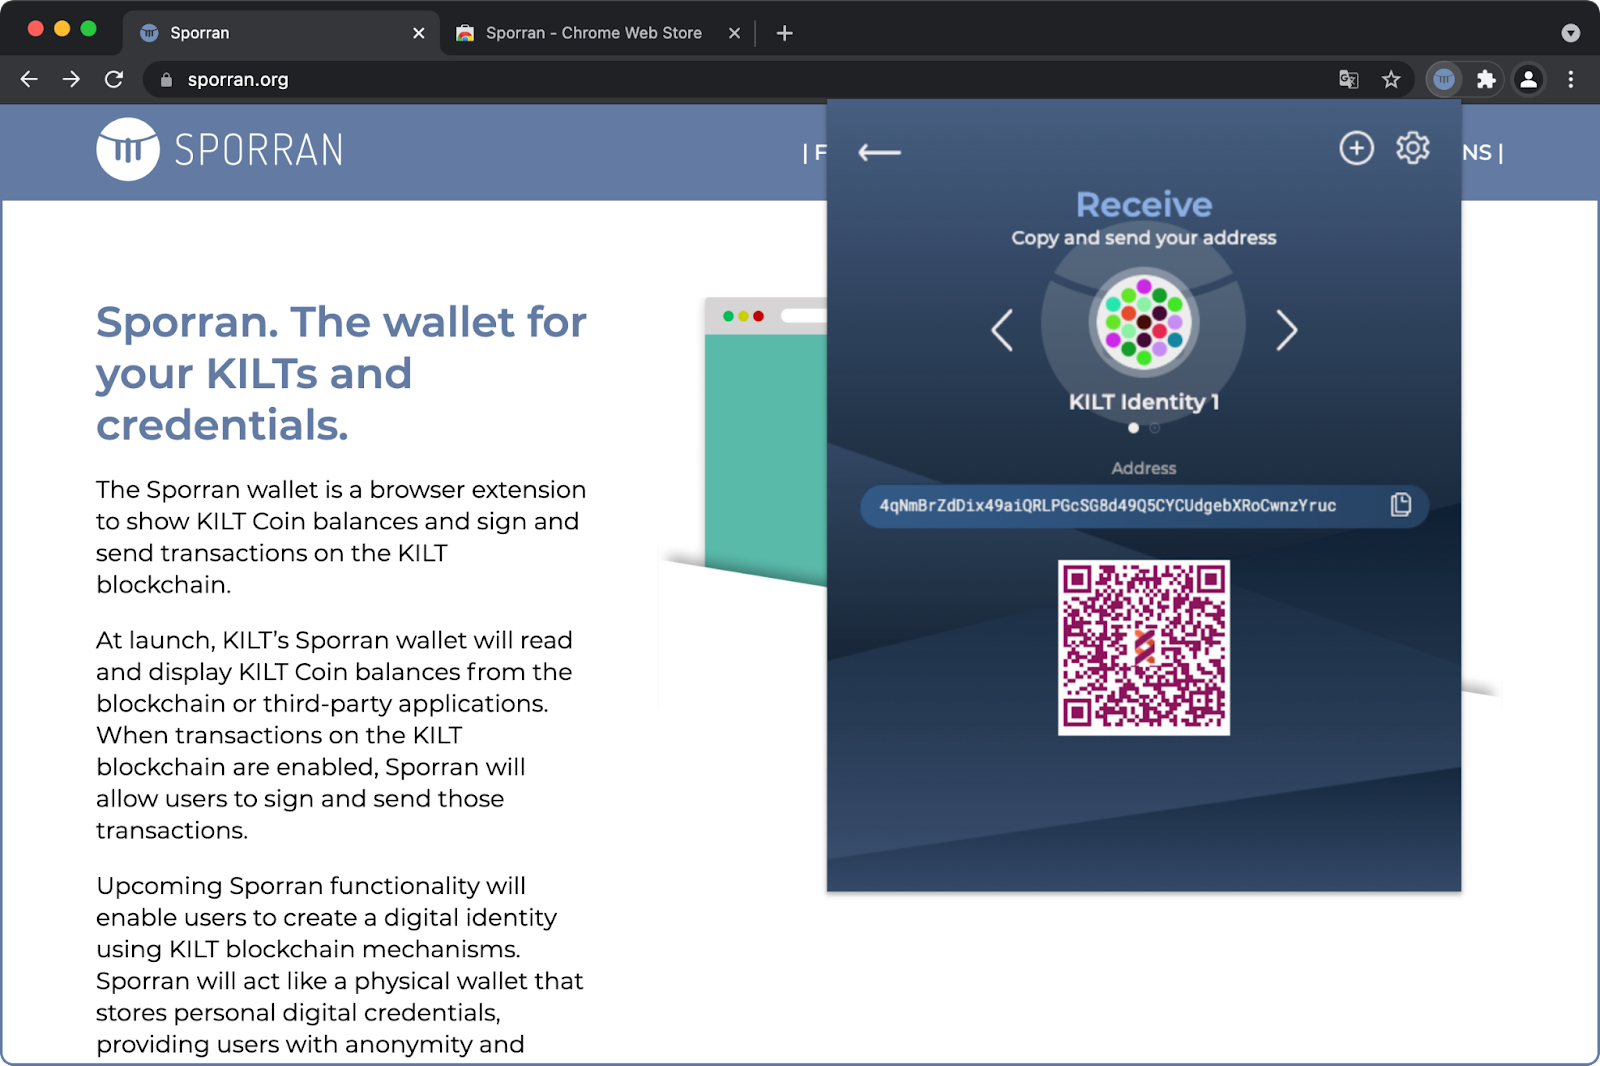Click the Receive heading in popup

pos(1144,204)
